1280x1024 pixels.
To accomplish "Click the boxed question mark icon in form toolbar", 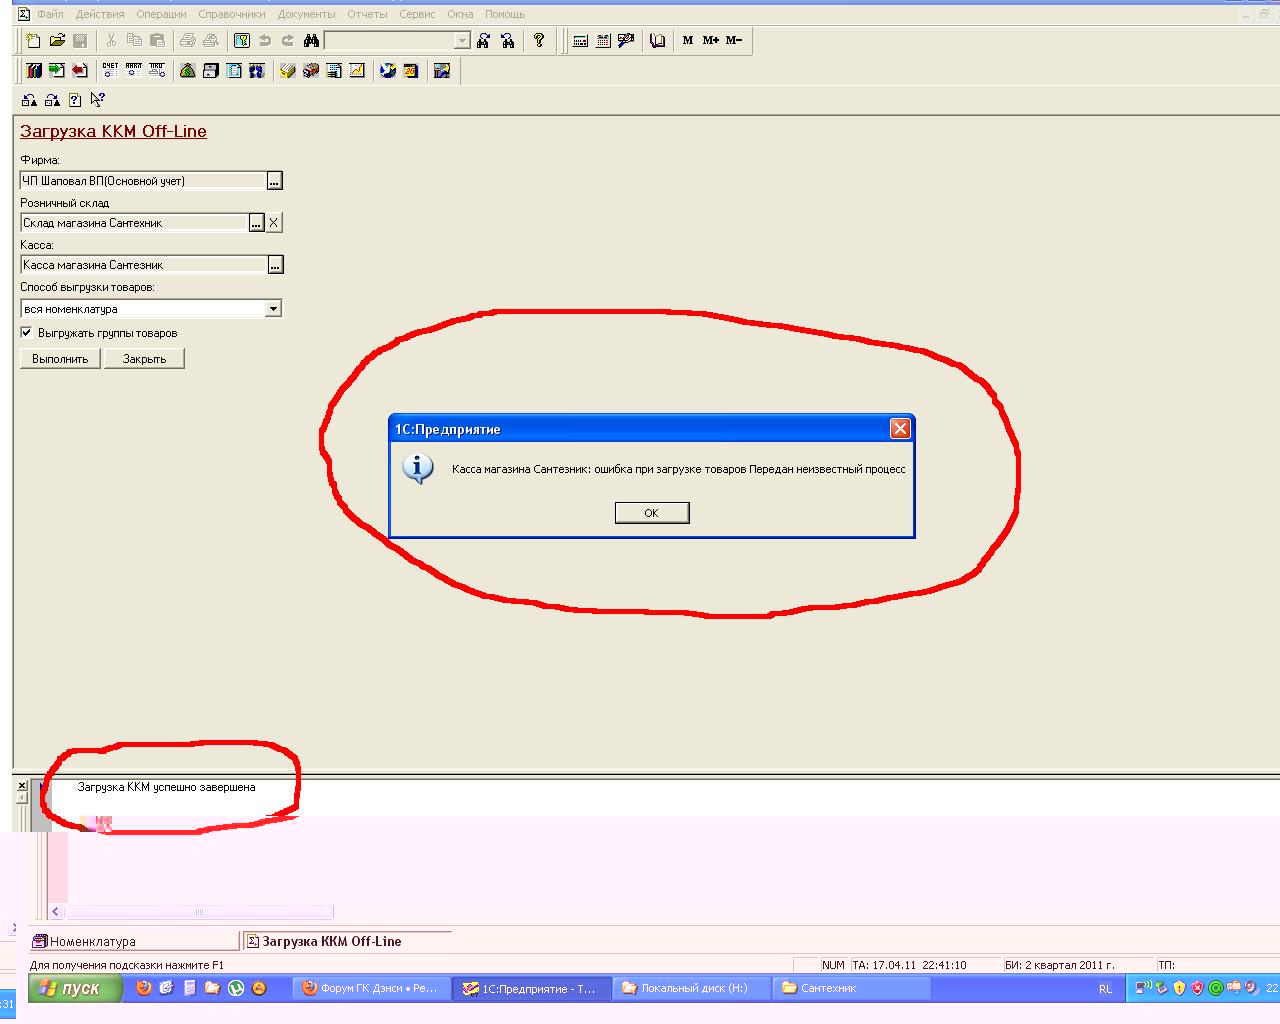I will [75, 100].
